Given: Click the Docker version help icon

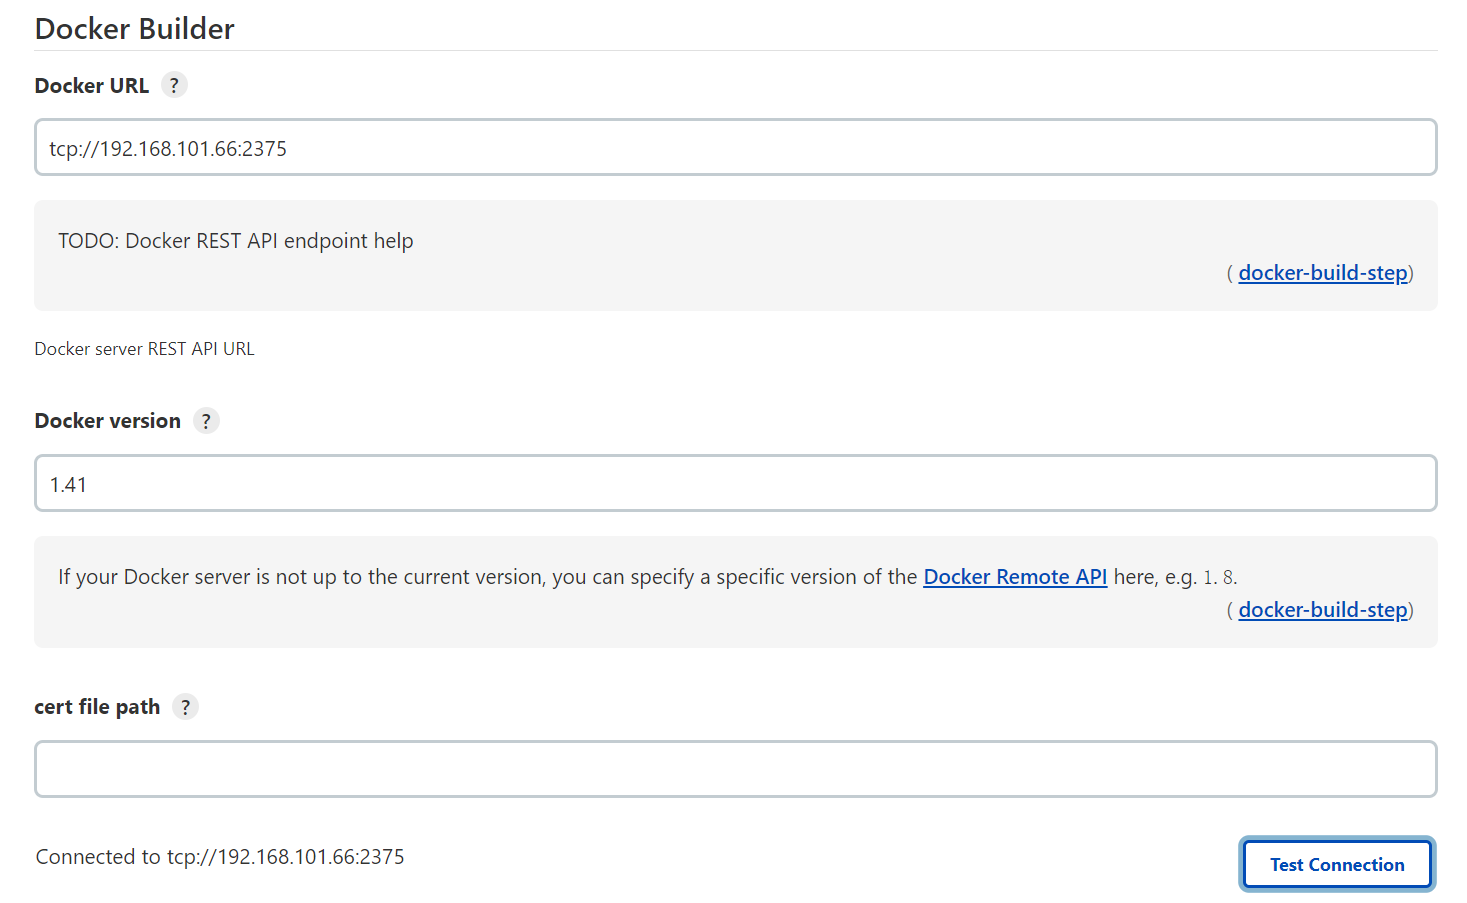Looking at the screenshot, I should pyautogui.click(x=206, y=421).
